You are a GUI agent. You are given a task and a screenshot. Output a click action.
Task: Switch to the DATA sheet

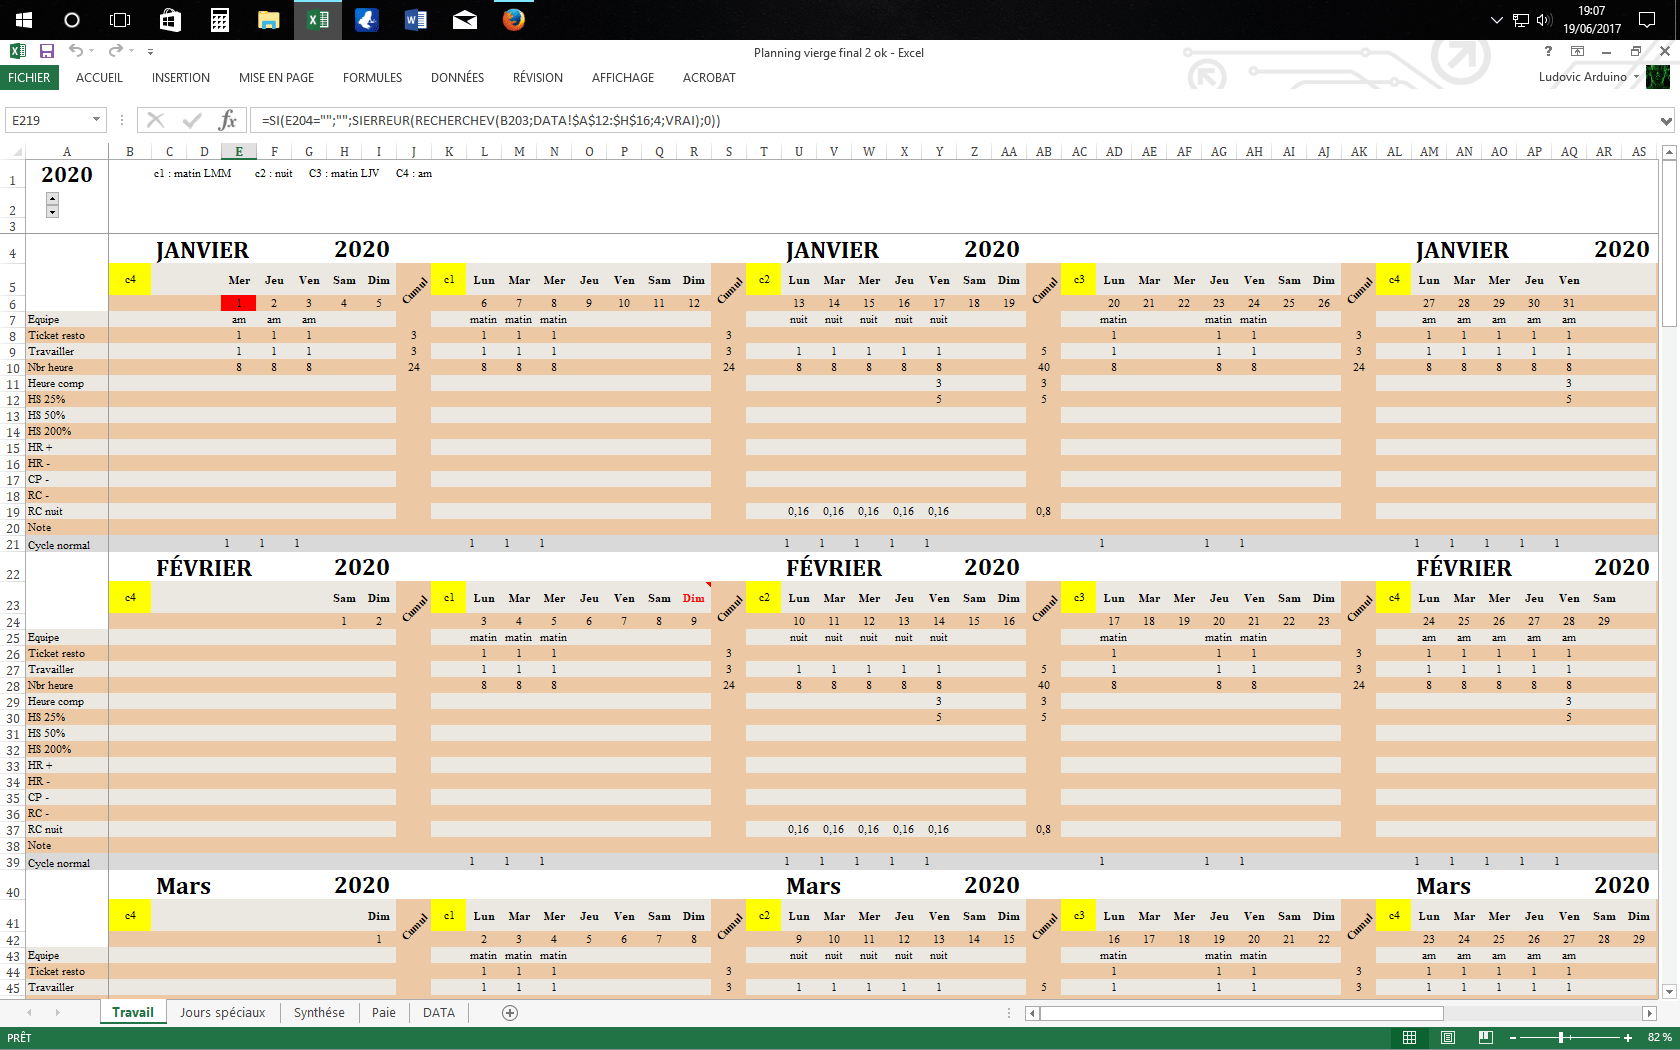(439, 1013)
